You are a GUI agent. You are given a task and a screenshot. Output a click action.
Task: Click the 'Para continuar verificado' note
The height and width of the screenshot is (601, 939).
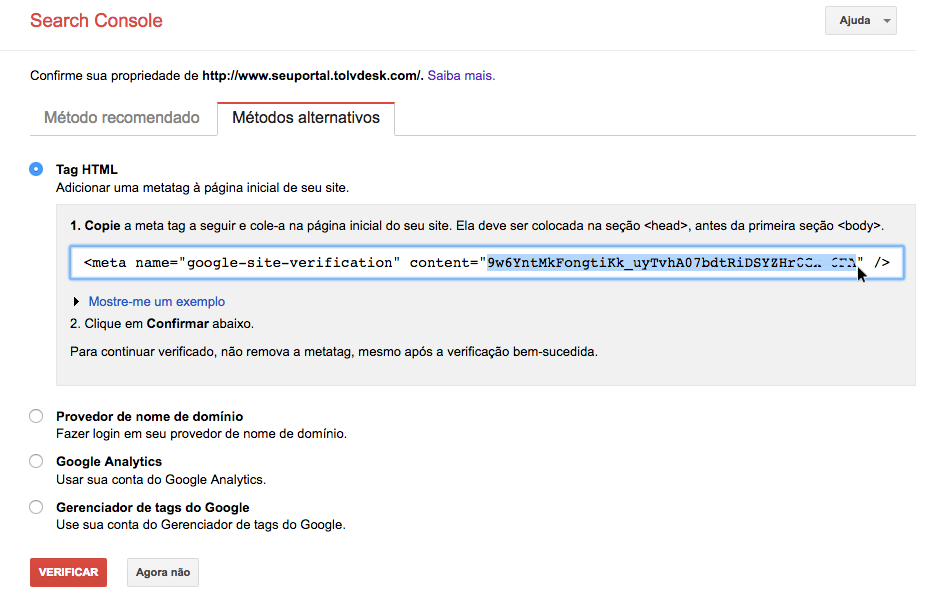coord(334,351)
